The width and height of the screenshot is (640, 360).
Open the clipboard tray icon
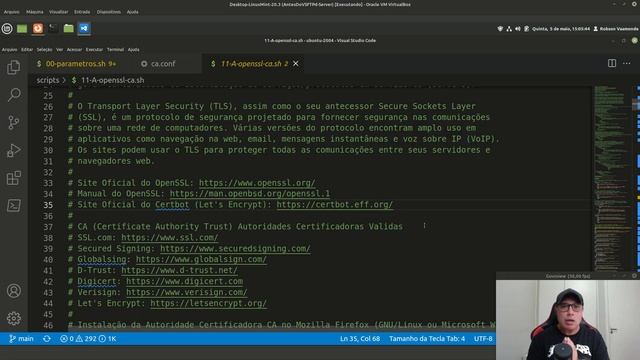click(527, 29)
